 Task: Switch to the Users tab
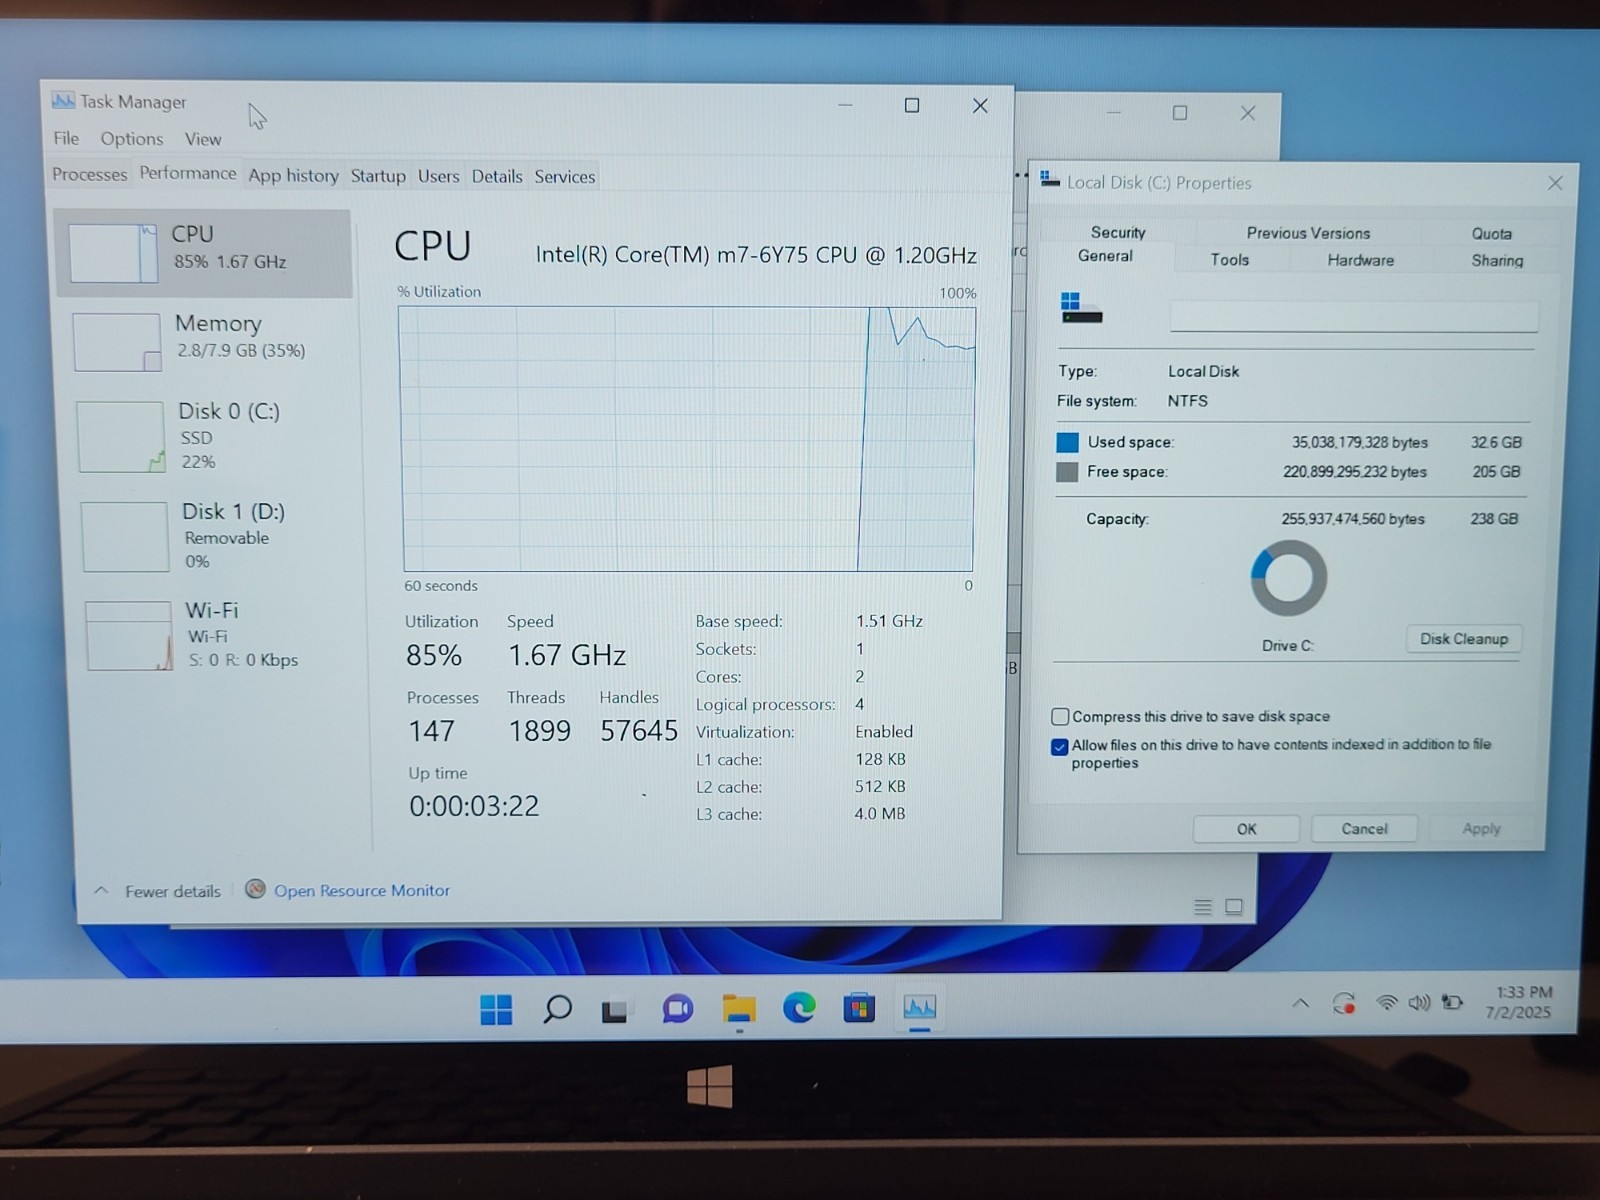[x=438, y=176]
